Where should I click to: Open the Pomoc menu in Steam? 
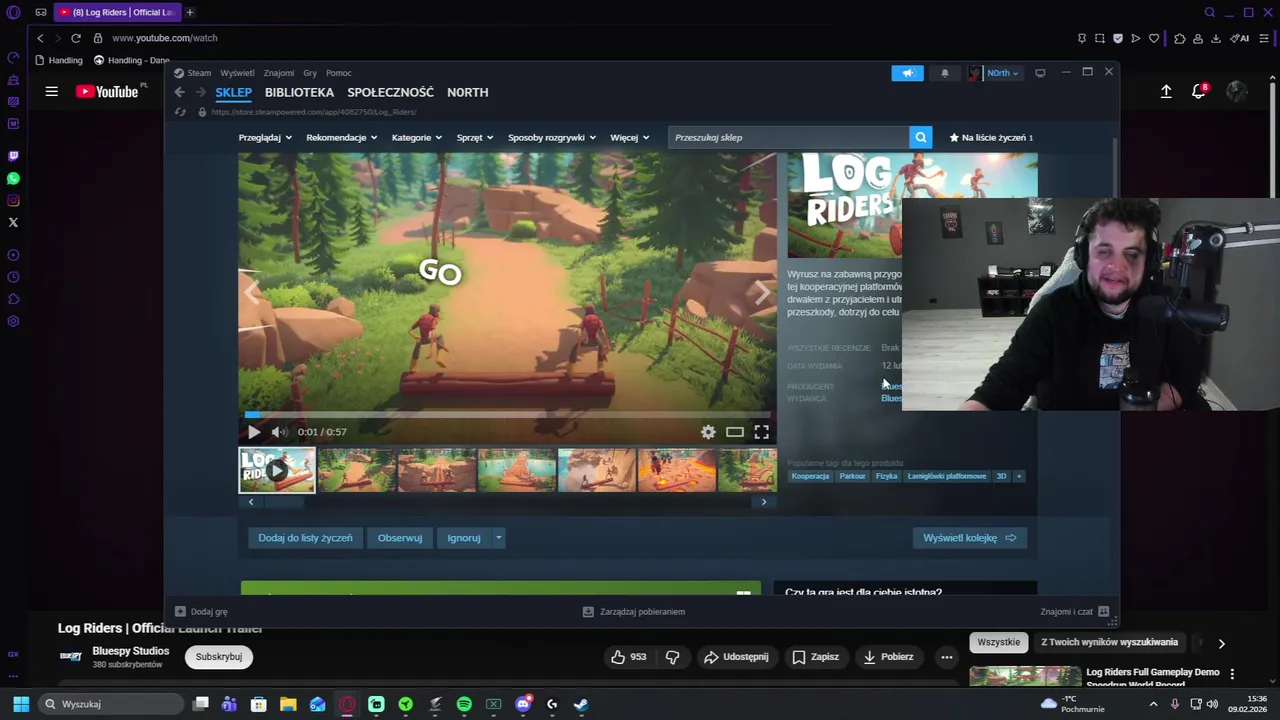pyautogui.click(x=339, y=73)
